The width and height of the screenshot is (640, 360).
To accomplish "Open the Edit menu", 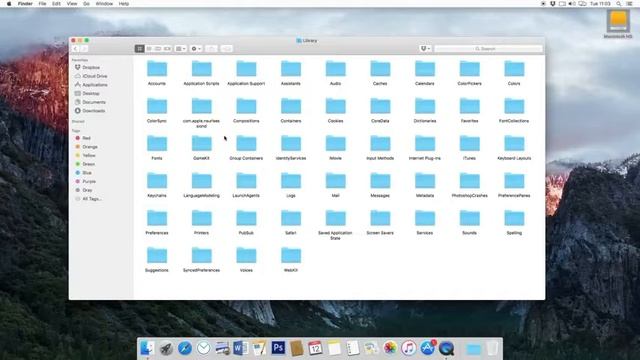I will [x=56, y=4].
